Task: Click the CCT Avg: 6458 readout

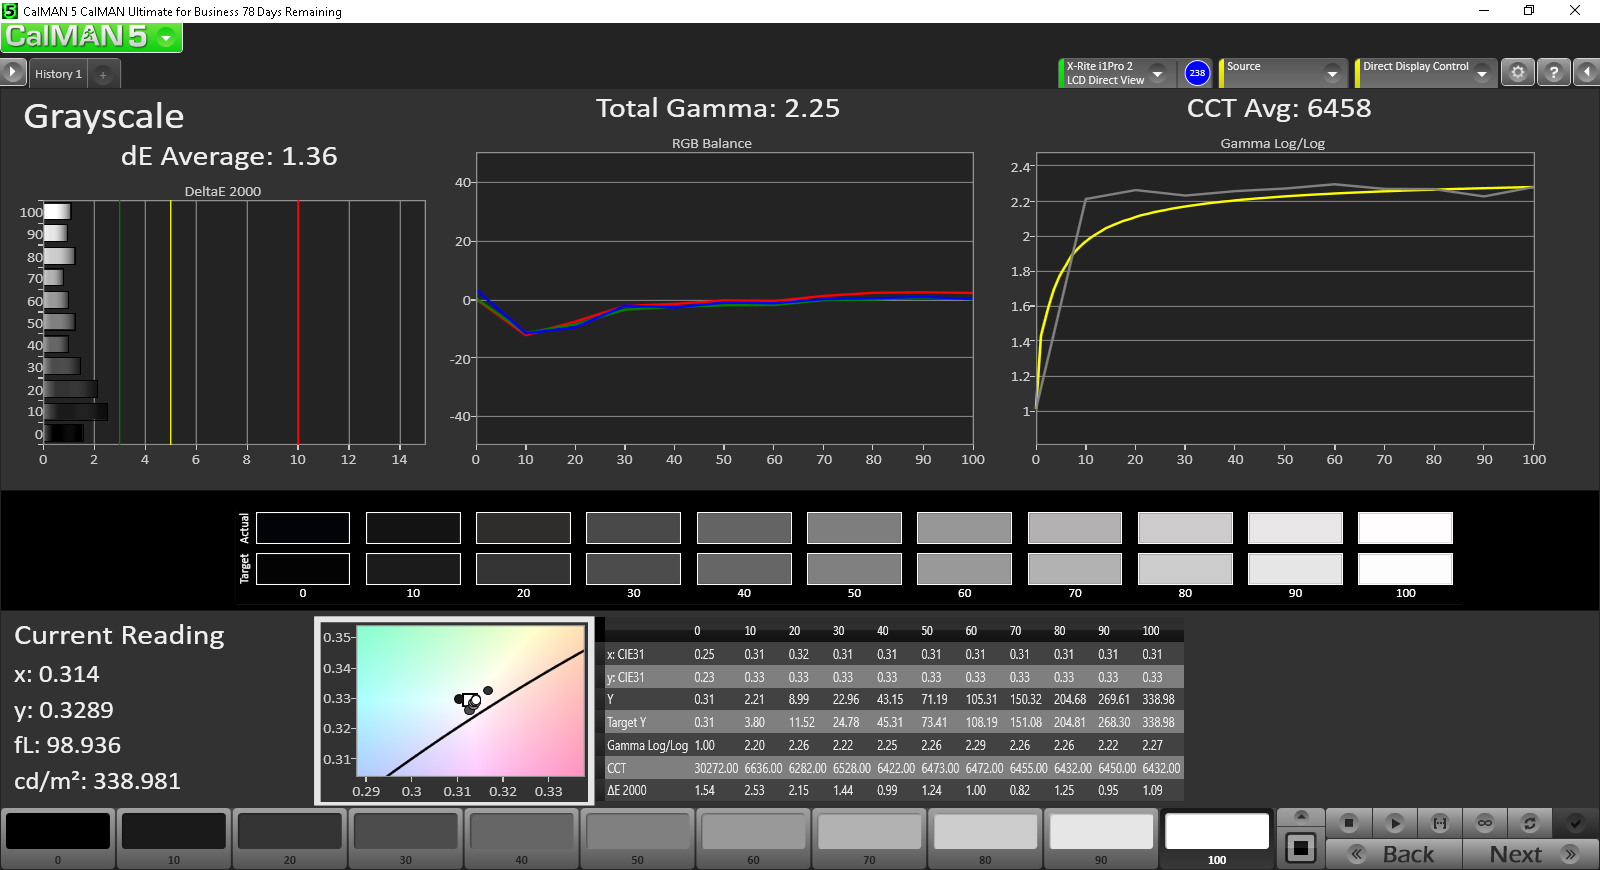Action: pos(1279,108)
